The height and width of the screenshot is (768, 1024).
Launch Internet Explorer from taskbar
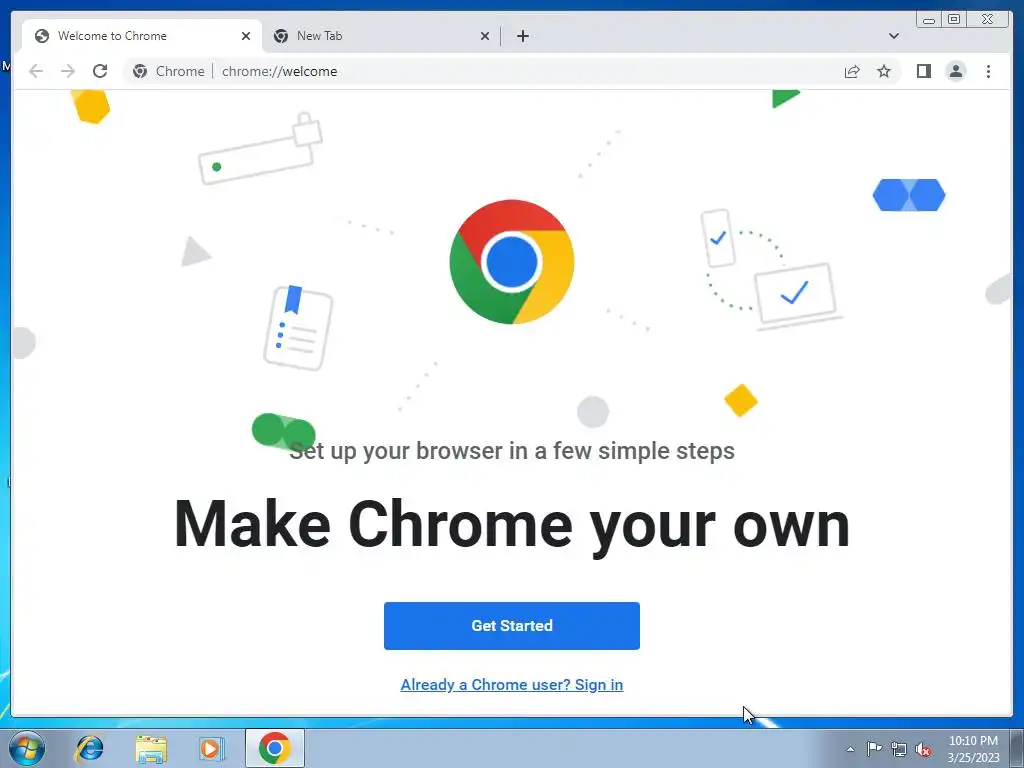[89, 748]
